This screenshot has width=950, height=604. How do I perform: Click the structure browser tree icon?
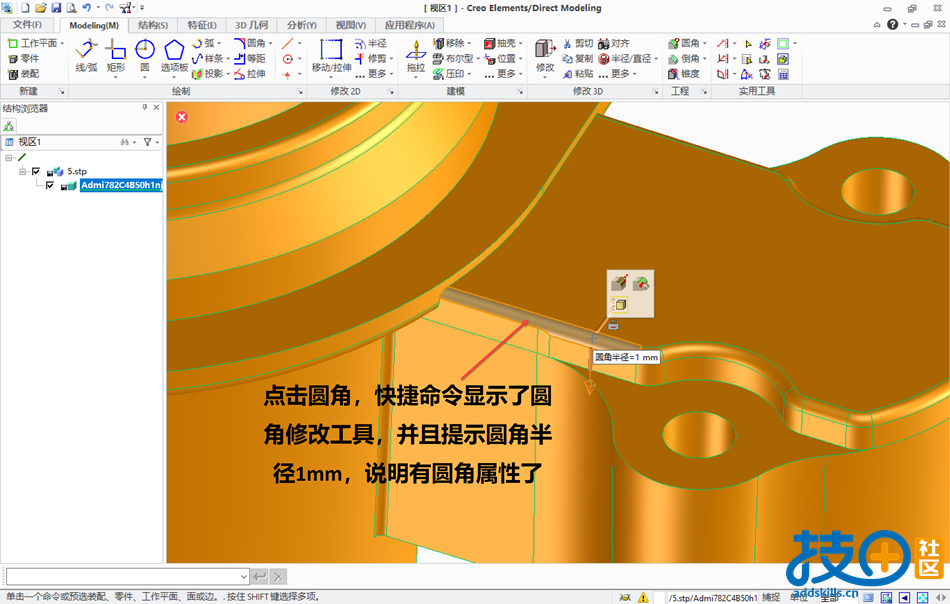point(8,126)
